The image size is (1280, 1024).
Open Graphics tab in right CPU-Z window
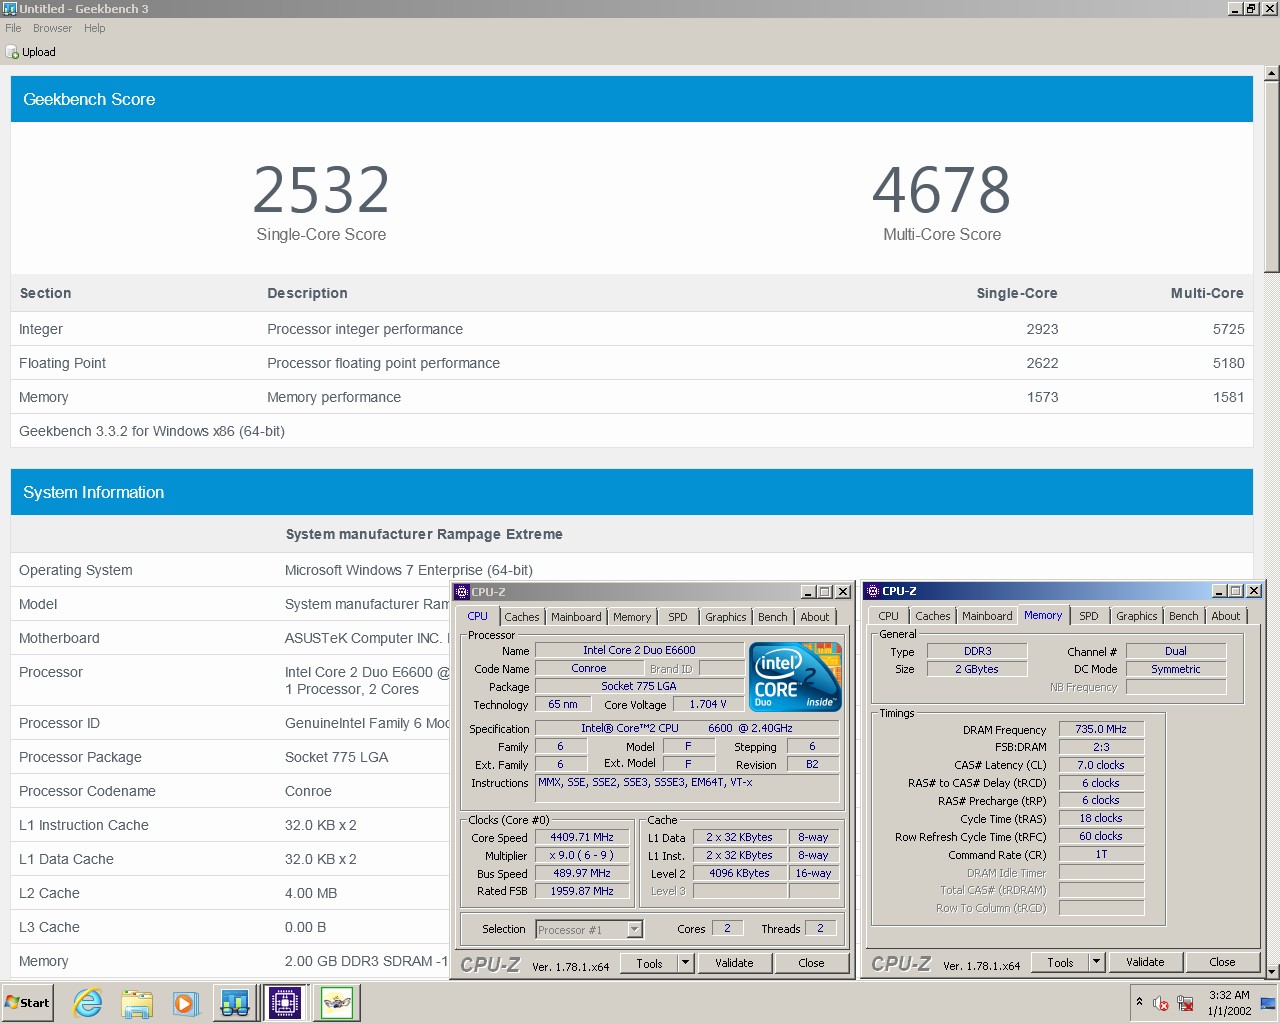pyautogui.click(x=1136, y=616)
